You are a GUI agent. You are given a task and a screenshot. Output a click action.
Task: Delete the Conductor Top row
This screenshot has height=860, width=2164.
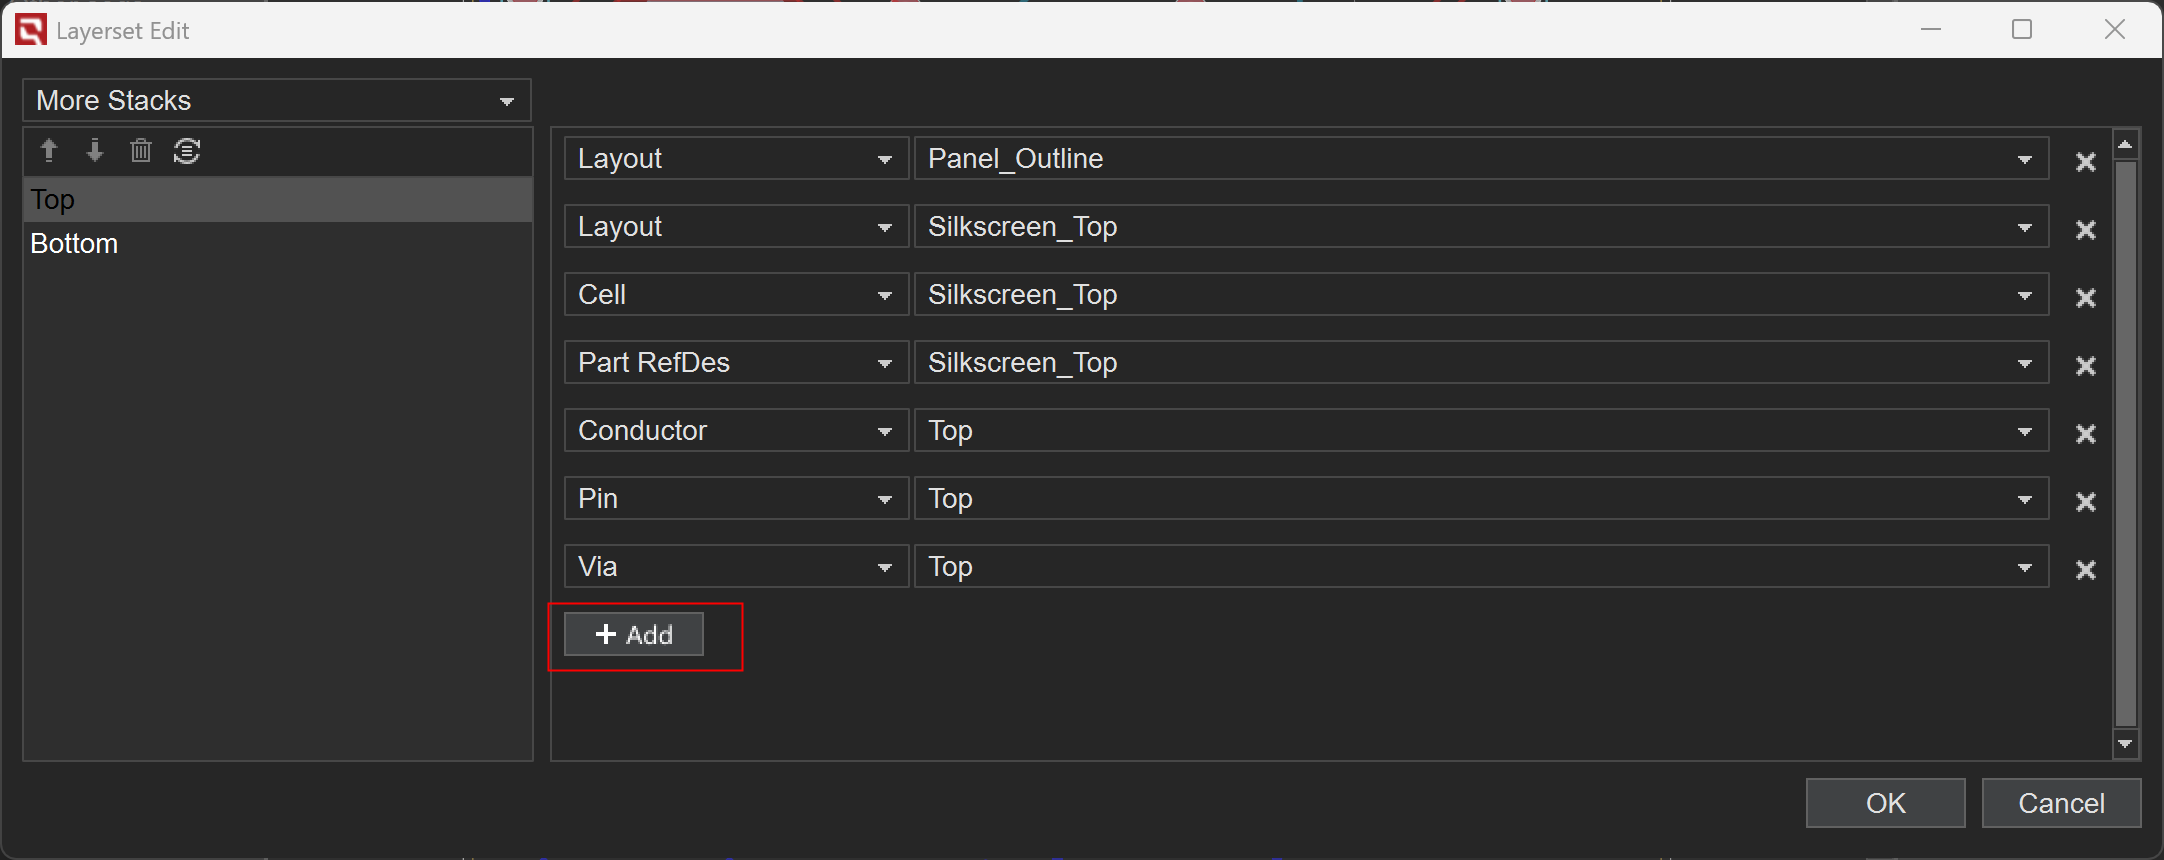pyautogui.click(x=2085, y=433)
